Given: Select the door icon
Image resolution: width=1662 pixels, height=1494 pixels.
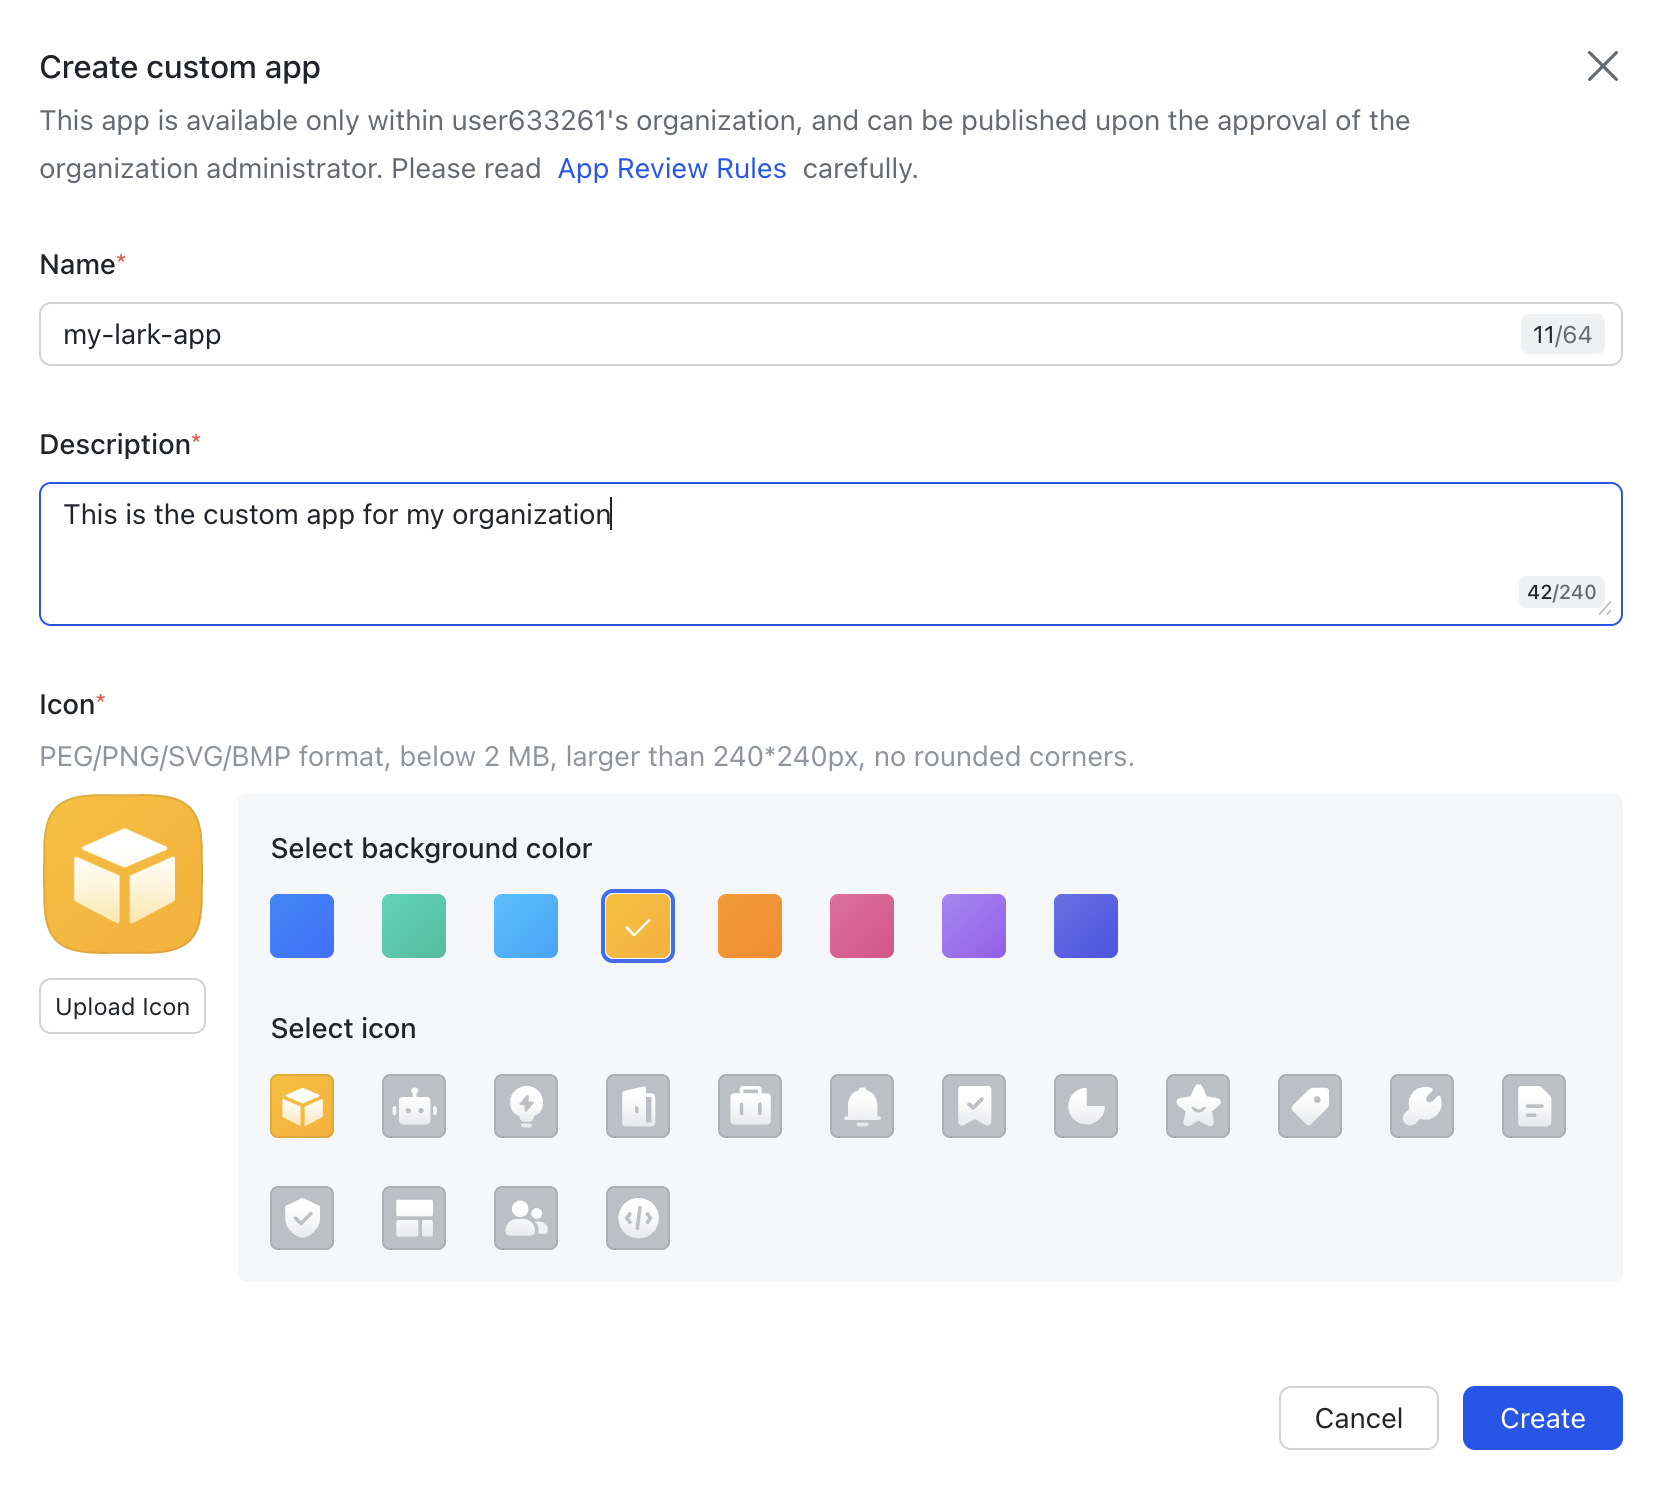Looking at the screenshot, I should [638, 1106].
